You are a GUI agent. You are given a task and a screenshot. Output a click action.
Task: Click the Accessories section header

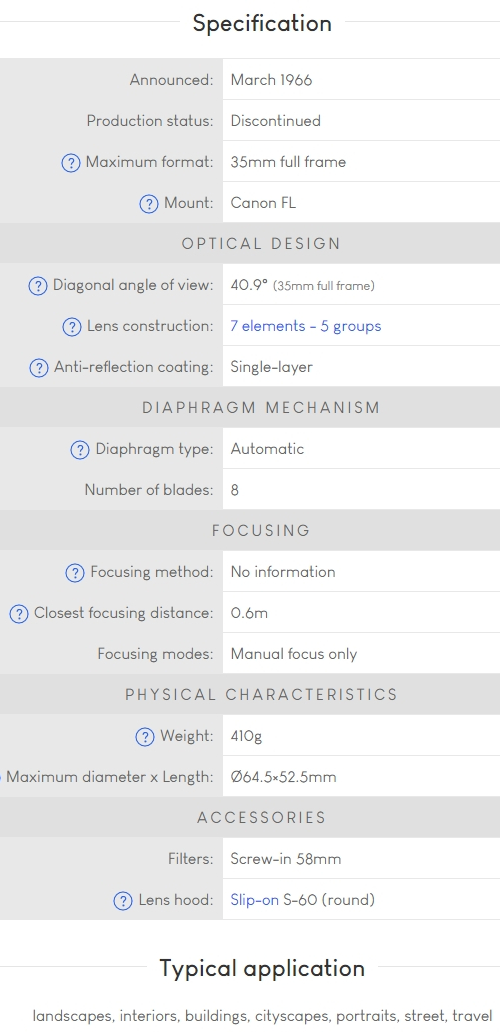[261, 817]
